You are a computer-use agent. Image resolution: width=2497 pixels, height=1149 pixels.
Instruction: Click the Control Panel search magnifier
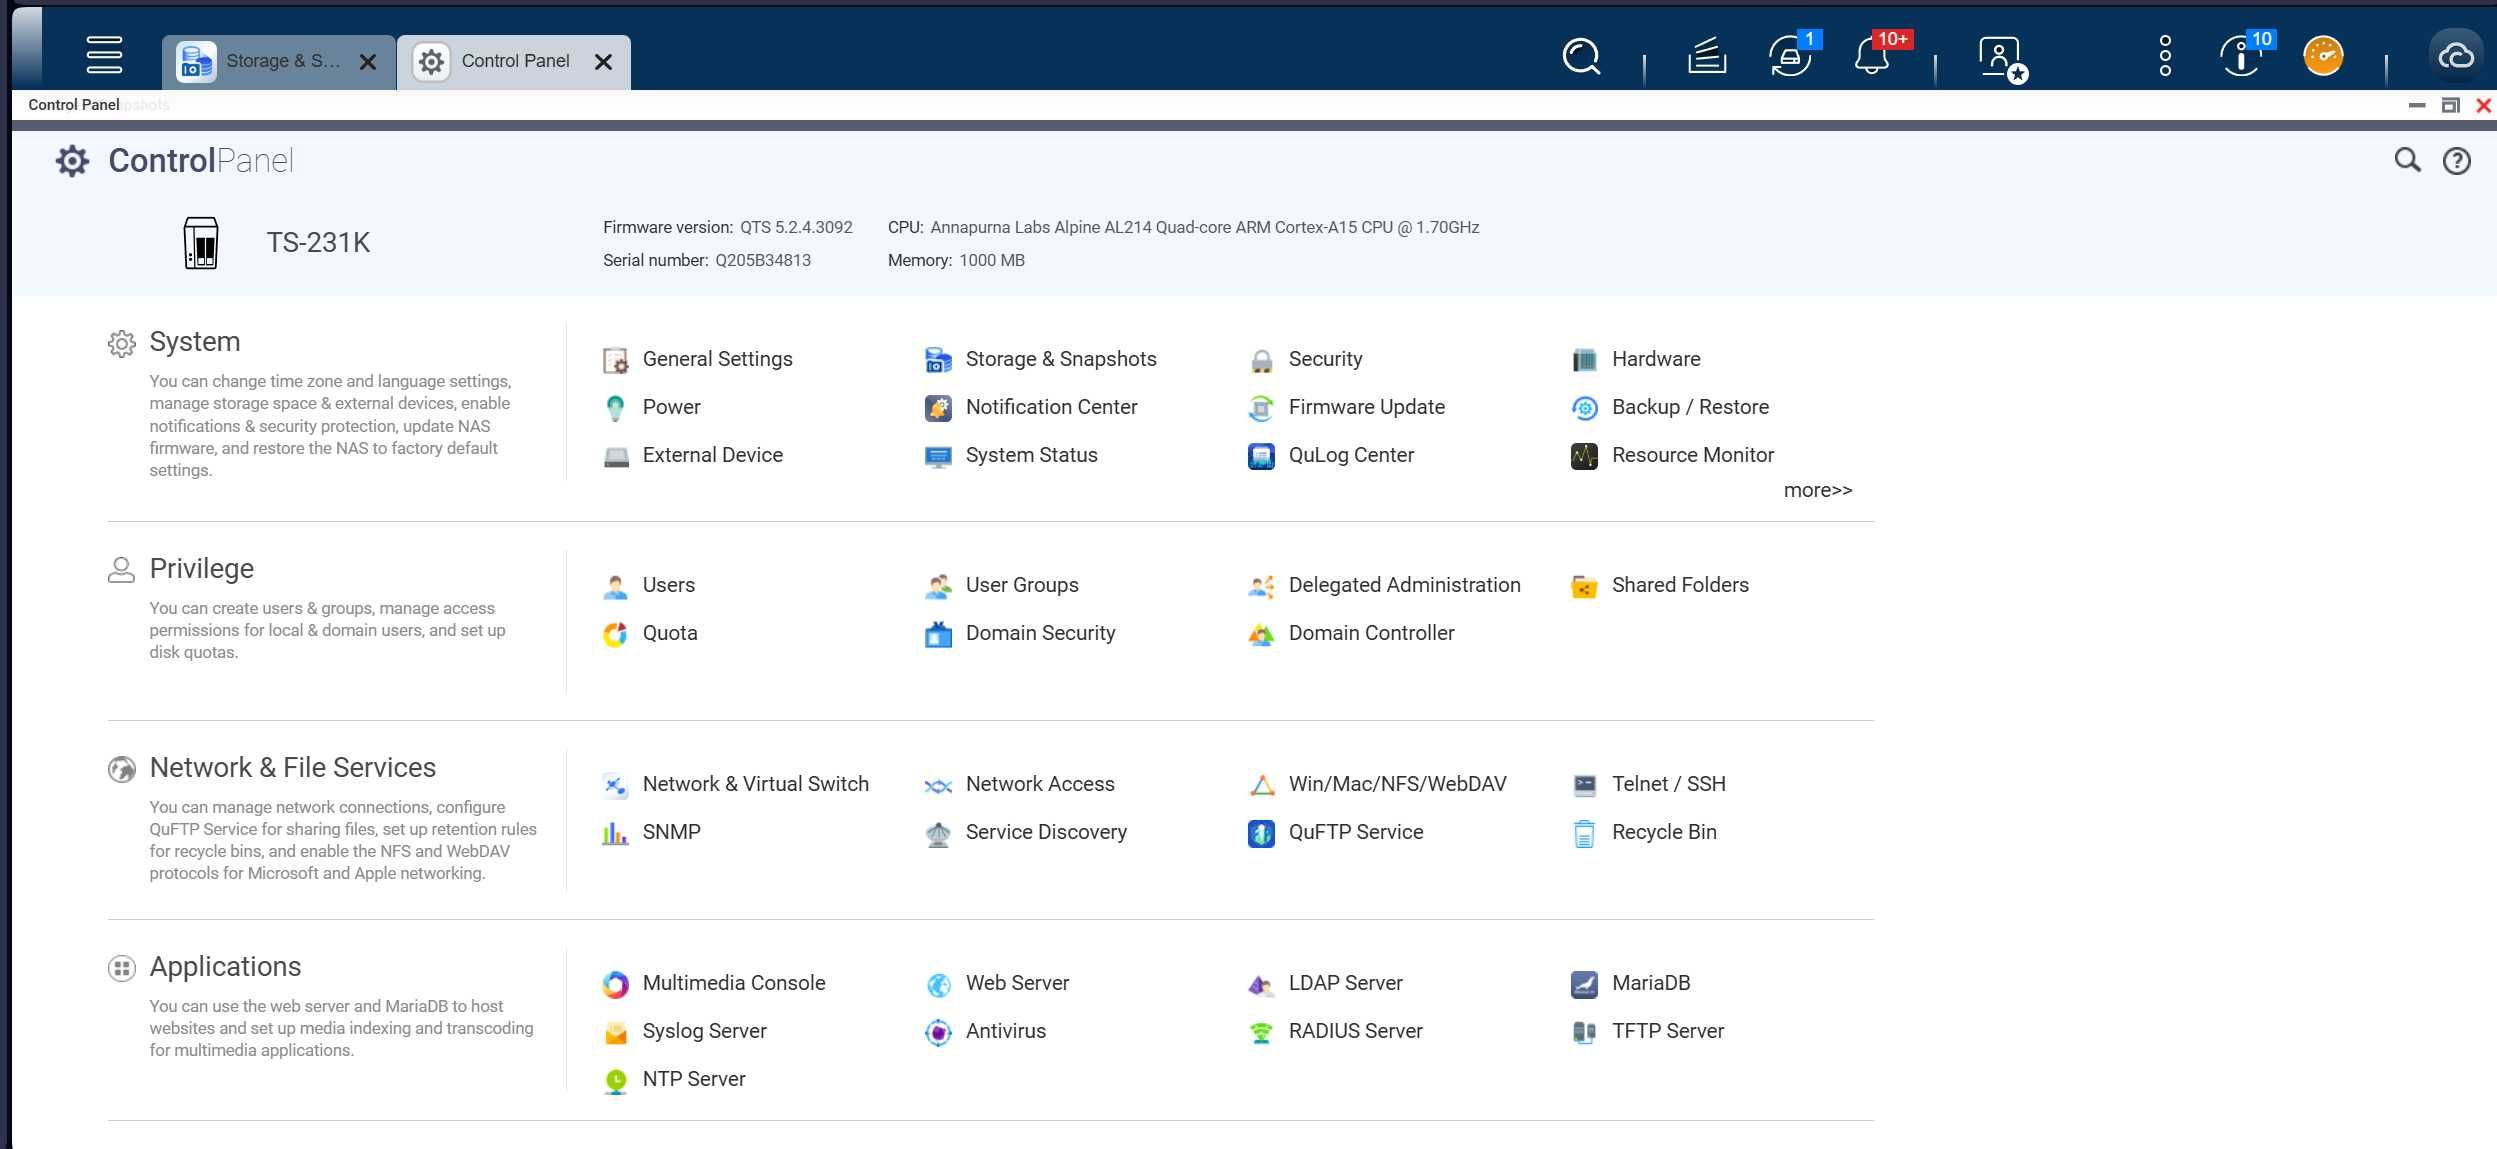click(x=2407, y=160)
